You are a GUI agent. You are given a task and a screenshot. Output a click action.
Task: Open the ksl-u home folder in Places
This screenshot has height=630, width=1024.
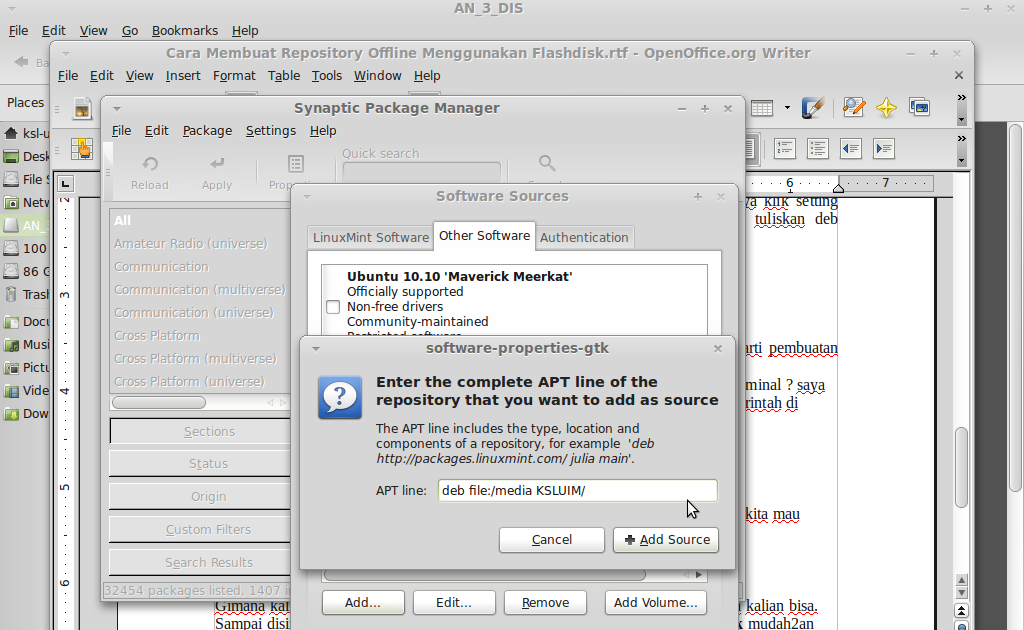click(27, 134)
